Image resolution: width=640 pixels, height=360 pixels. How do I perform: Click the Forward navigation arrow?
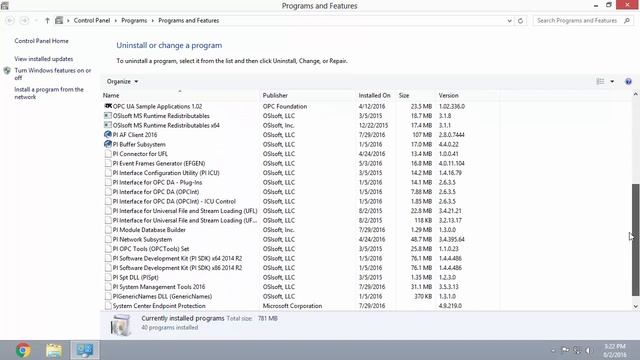click(24, 20)
